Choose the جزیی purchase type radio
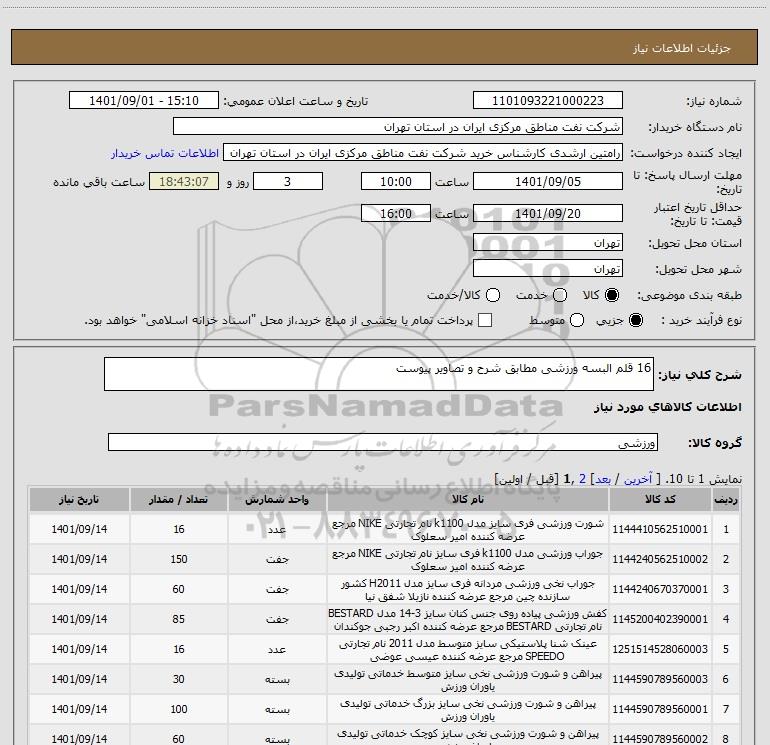This screenshot has width=770, height=745. (x=636, y=320)
